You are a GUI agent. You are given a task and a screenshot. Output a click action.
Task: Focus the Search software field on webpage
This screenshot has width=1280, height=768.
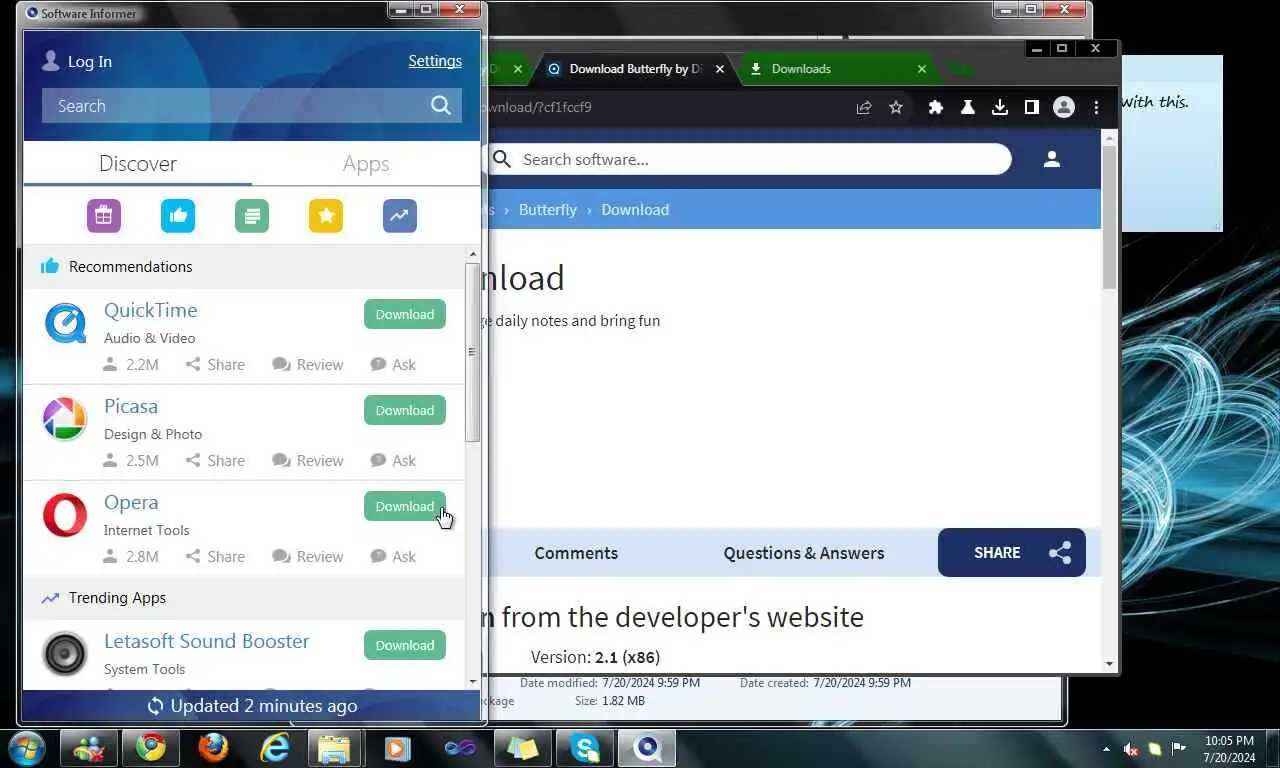tap(750, 160)
